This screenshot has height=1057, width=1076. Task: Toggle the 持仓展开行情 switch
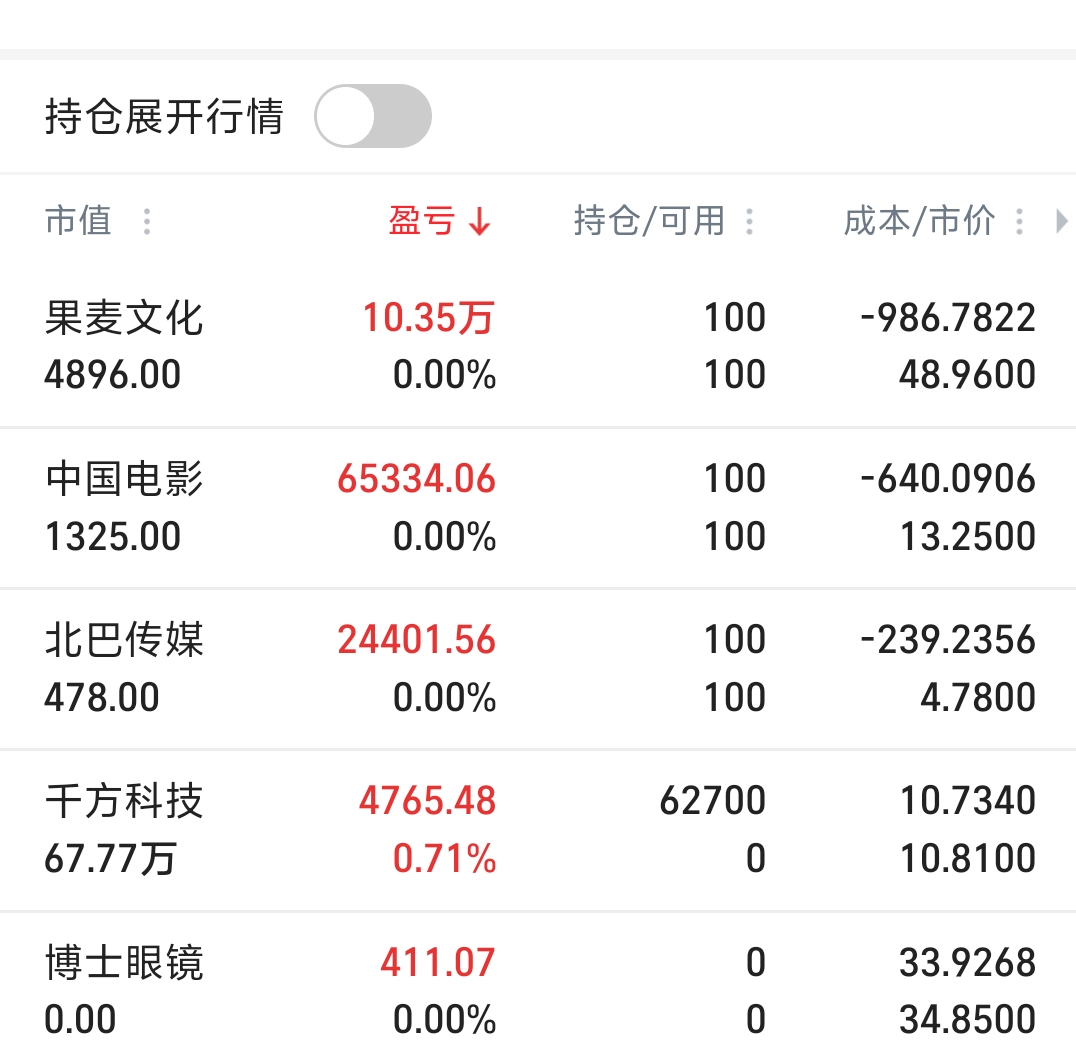373,116
